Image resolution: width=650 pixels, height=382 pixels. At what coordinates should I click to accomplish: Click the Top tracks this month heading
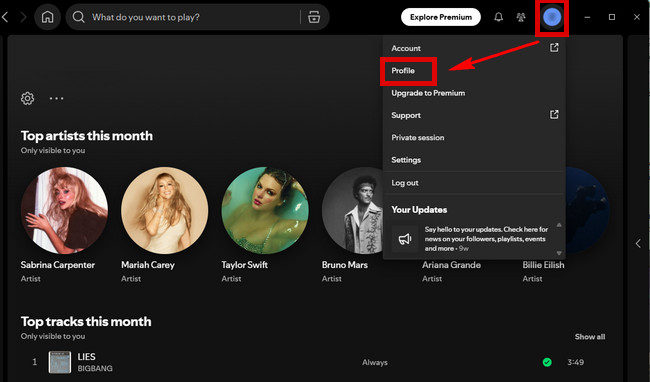tap(86, 322)
